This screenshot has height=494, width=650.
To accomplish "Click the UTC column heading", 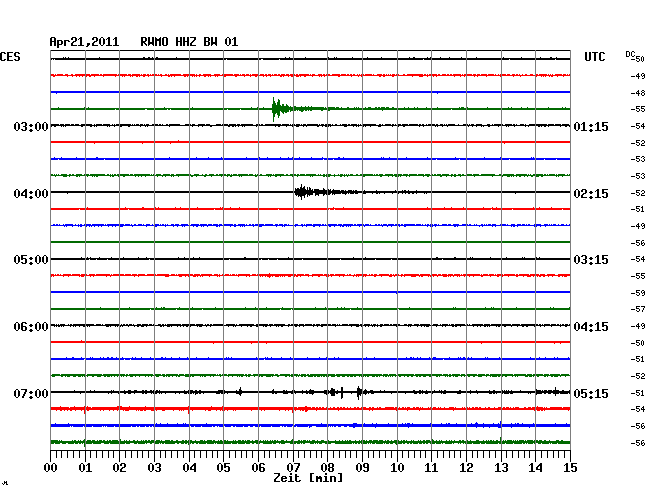I will tap(594, 57).
